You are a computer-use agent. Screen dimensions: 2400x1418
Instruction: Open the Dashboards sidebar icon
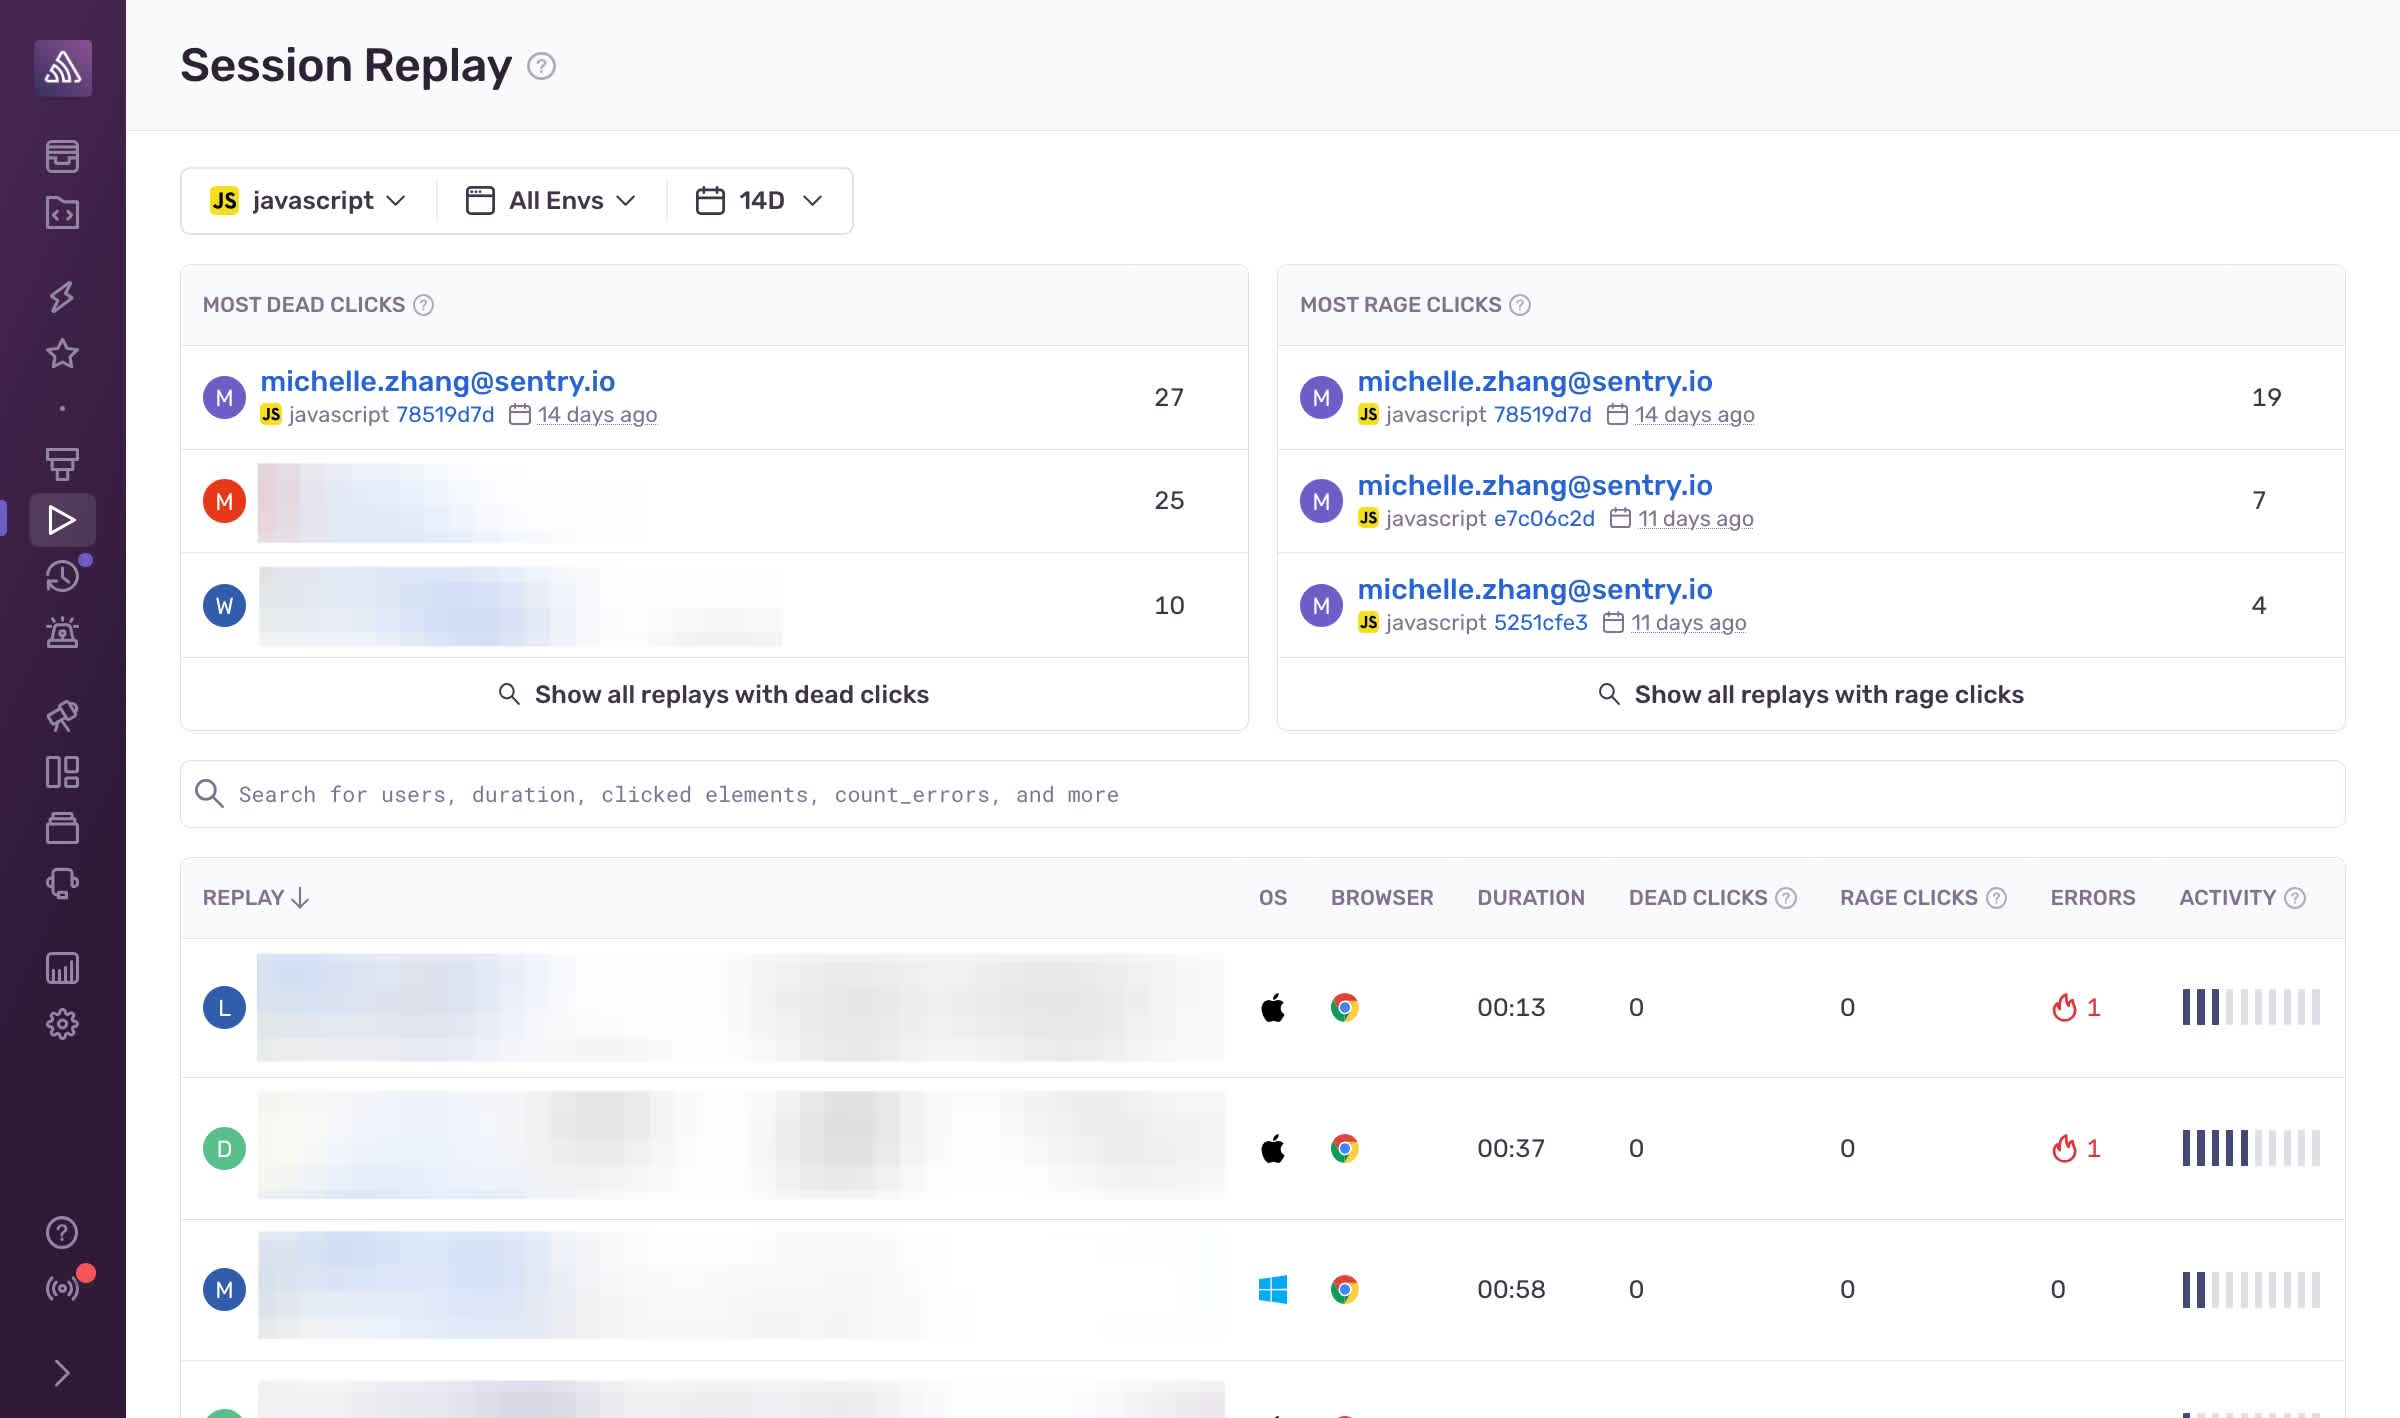[x=62, y=772]
